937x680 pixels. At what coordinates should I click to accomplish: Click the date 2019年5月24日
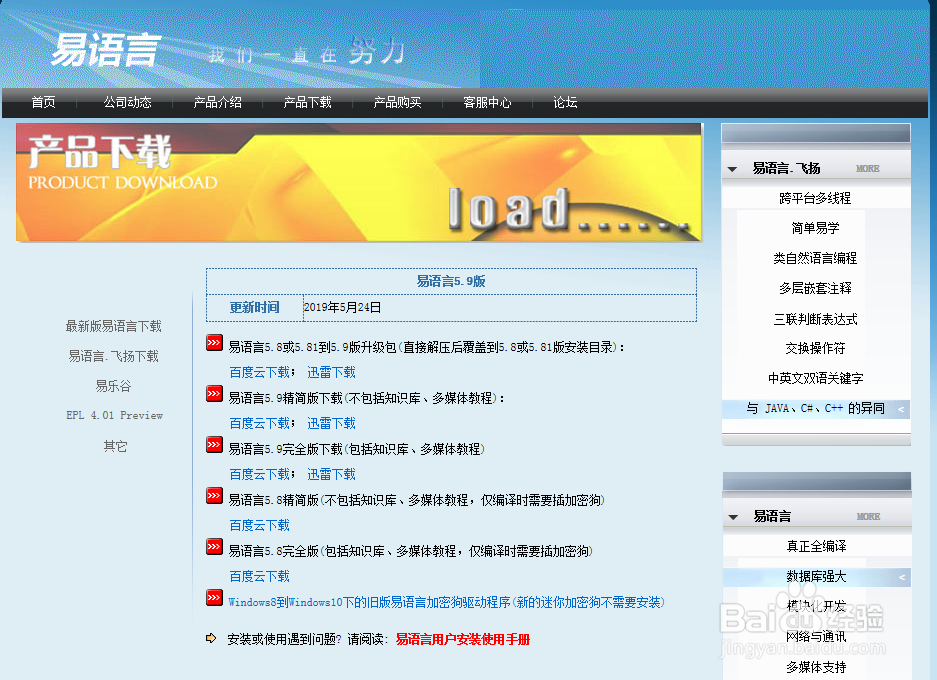click(342, 308)
